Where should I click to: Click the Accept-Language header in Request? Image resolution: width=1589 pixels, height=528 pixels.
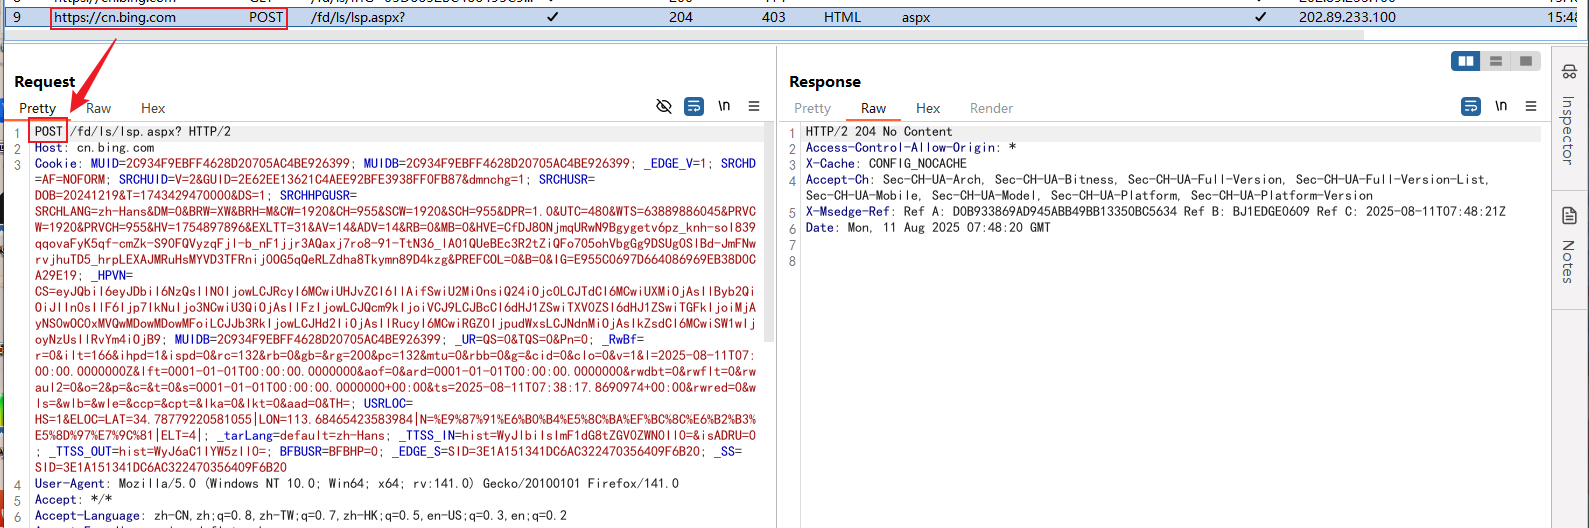tap(300, 515)
